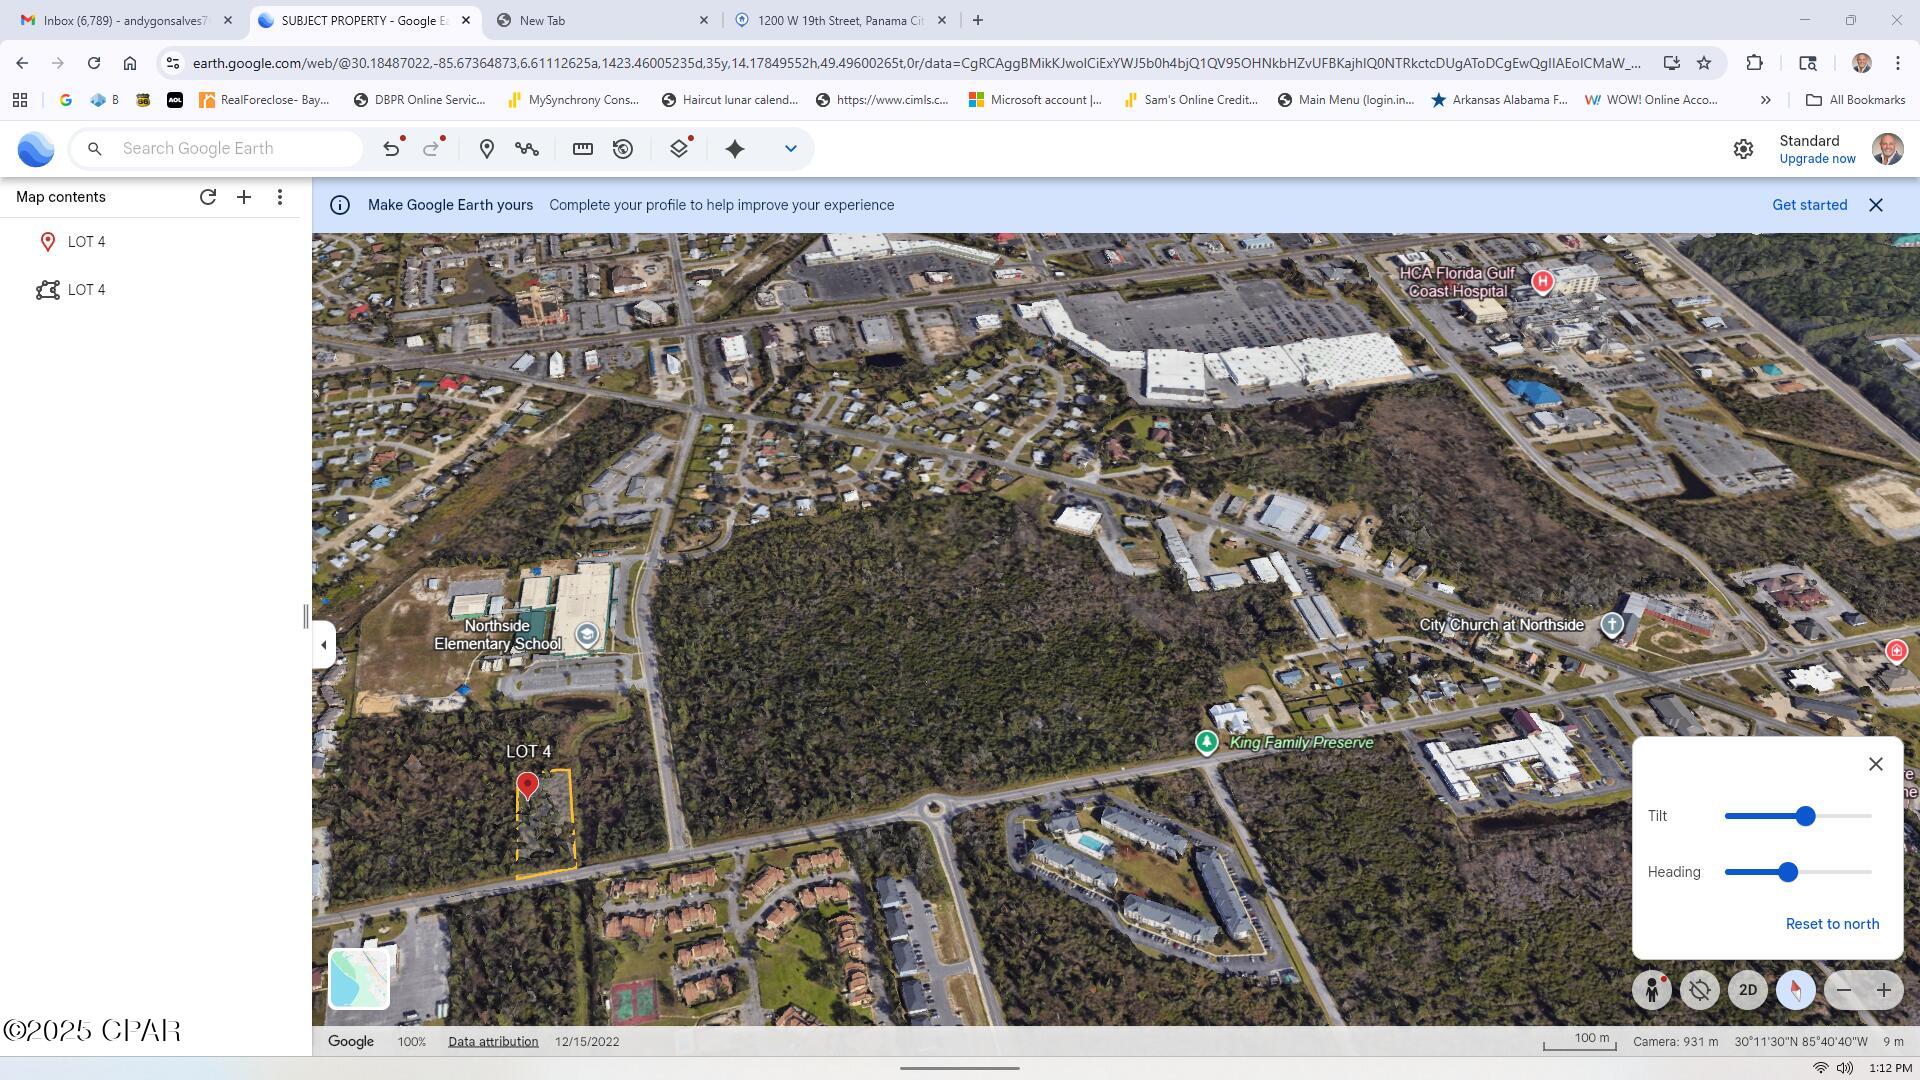The width and height of the screenshot is (1920, 1080).
Task: Toggle the rotate/orbit view control
Action: [1700, 990]
